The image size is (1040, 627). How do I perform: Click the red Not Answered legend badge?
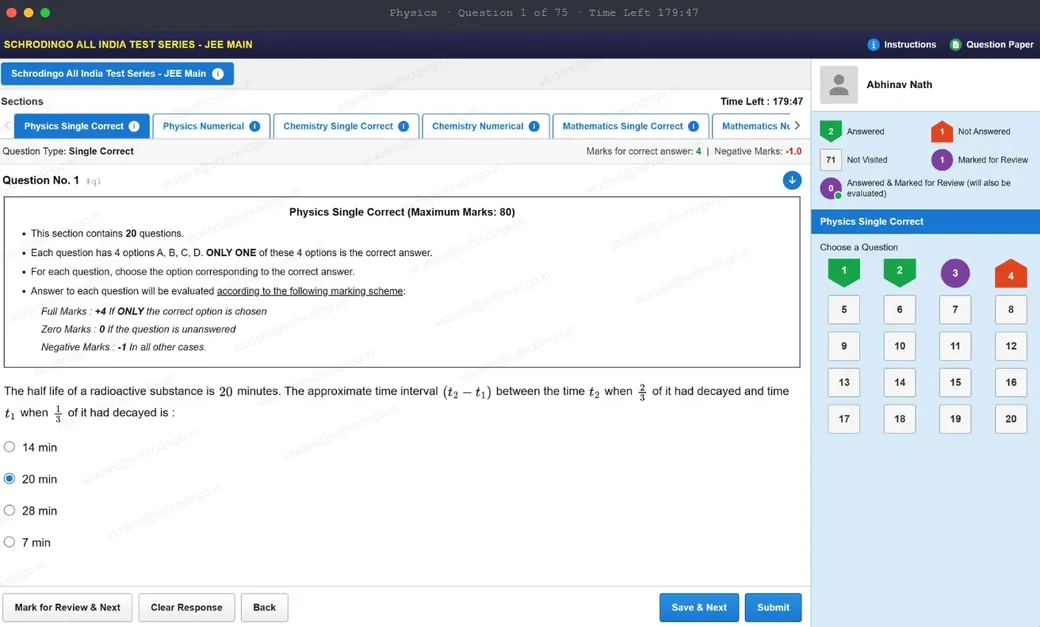coord(942,131)
